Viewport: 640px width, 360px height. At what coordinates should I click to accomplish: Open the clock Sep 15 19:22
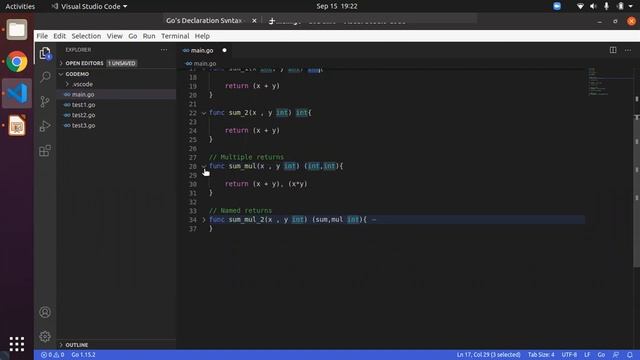(337, 6)
